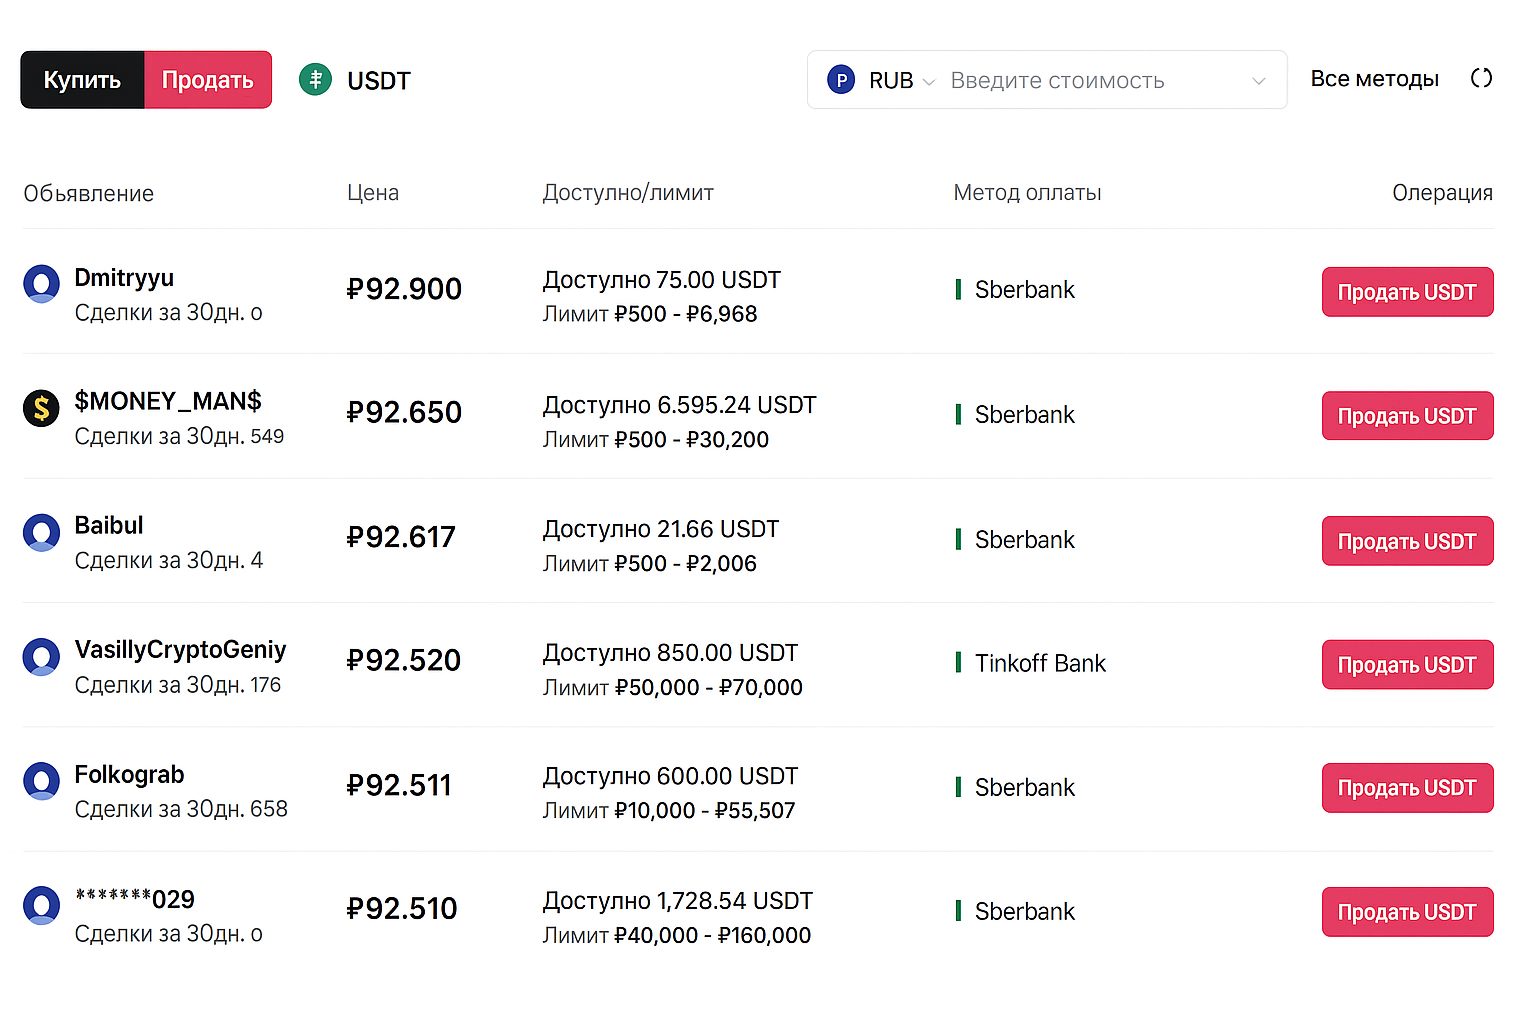Click $MONEY_MAN$ dollar-sign avatar

41,408
